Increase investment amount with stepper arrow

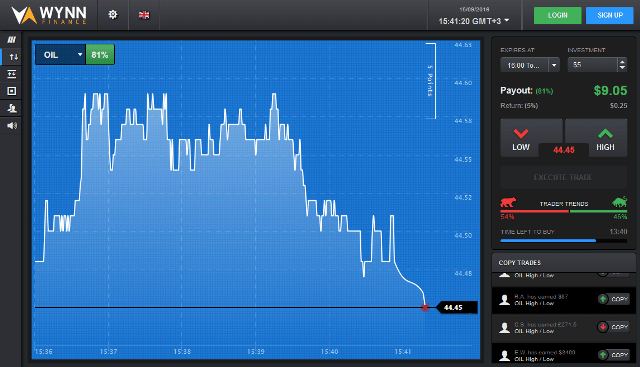click(622, 62)
